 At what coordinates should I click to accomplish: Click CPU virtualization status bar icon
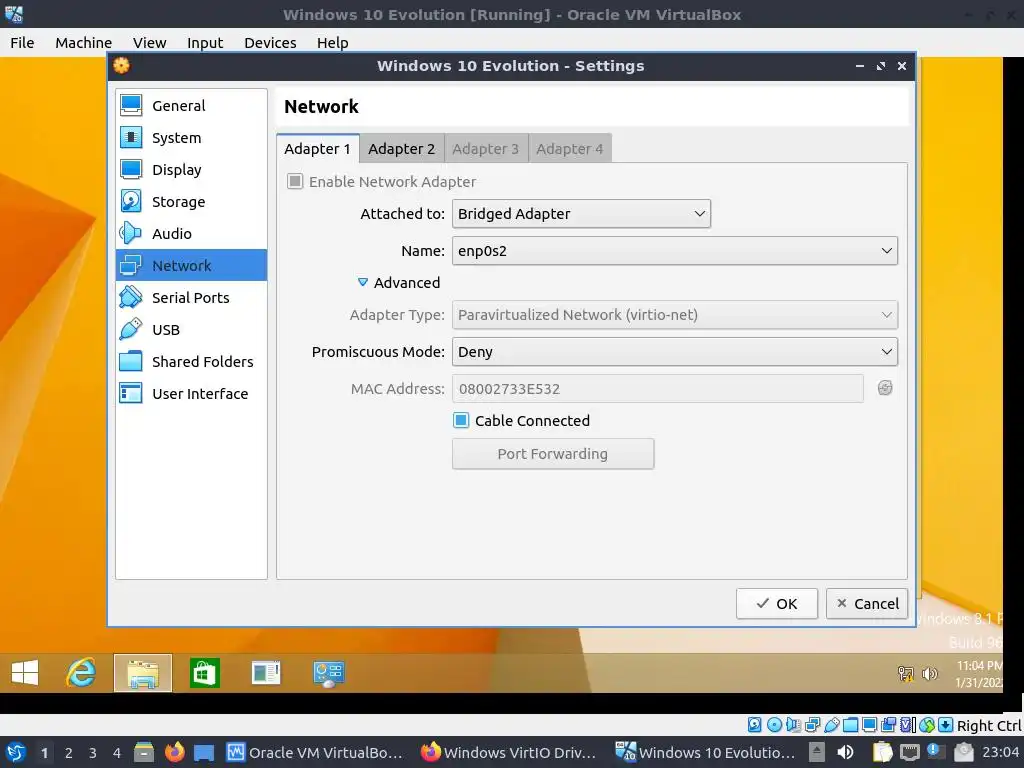click(x=908, y=725)
